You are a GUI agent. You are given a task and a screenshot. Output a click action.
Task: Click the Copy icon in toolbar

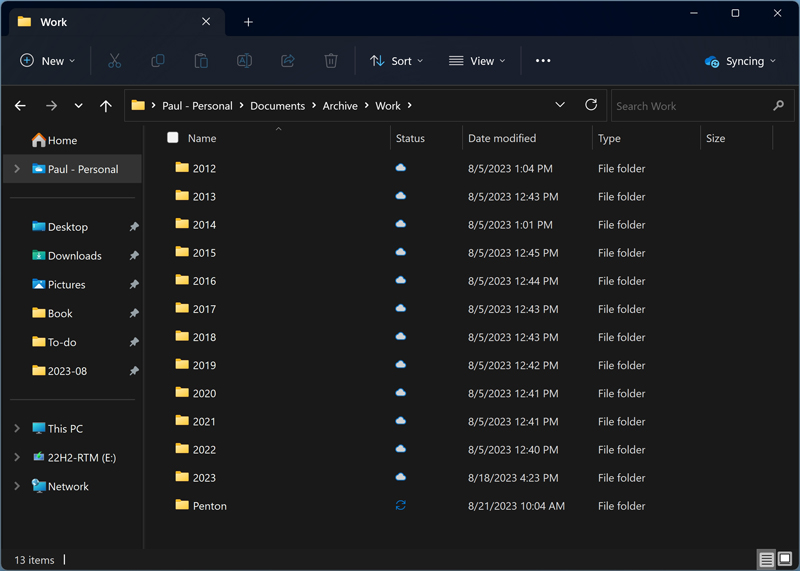[x=158, y=61]
